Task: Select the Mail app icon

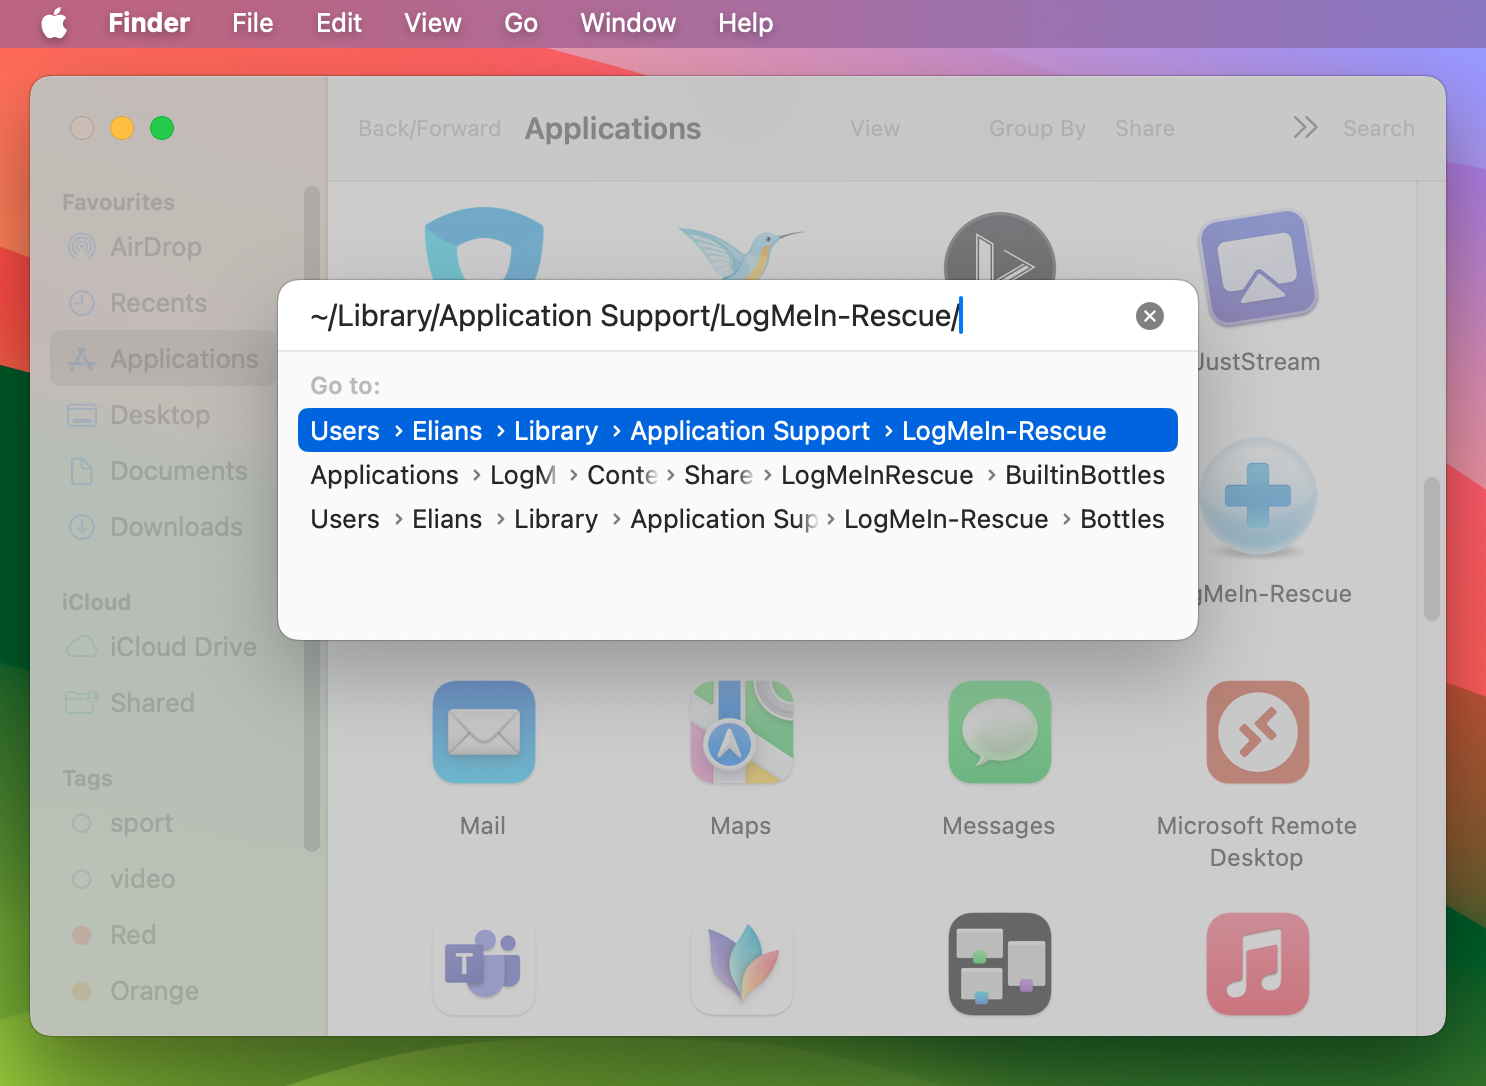Action: [484, 732]
